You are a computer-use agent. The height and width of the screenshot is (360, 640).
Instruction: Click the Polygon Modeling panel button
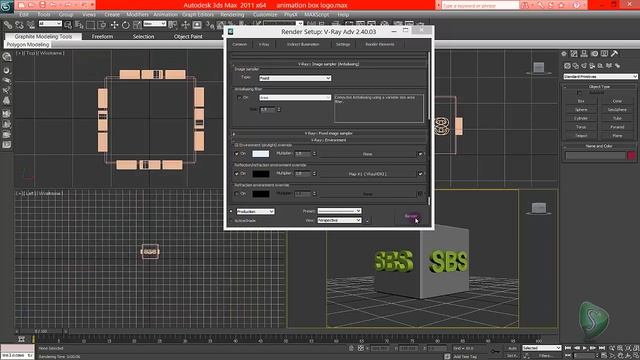click(x=27, y=44)
